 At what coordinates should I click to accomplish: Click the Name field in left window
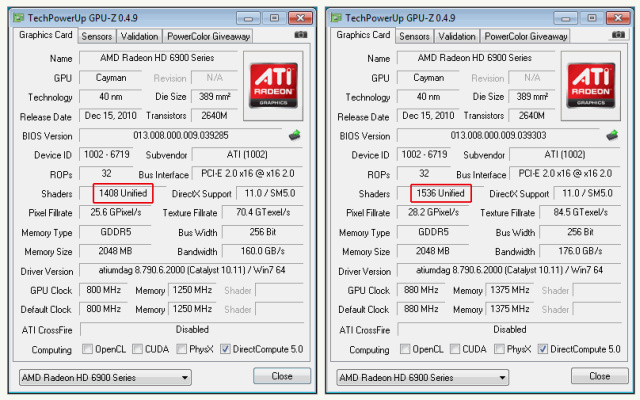tap(158, 58)
